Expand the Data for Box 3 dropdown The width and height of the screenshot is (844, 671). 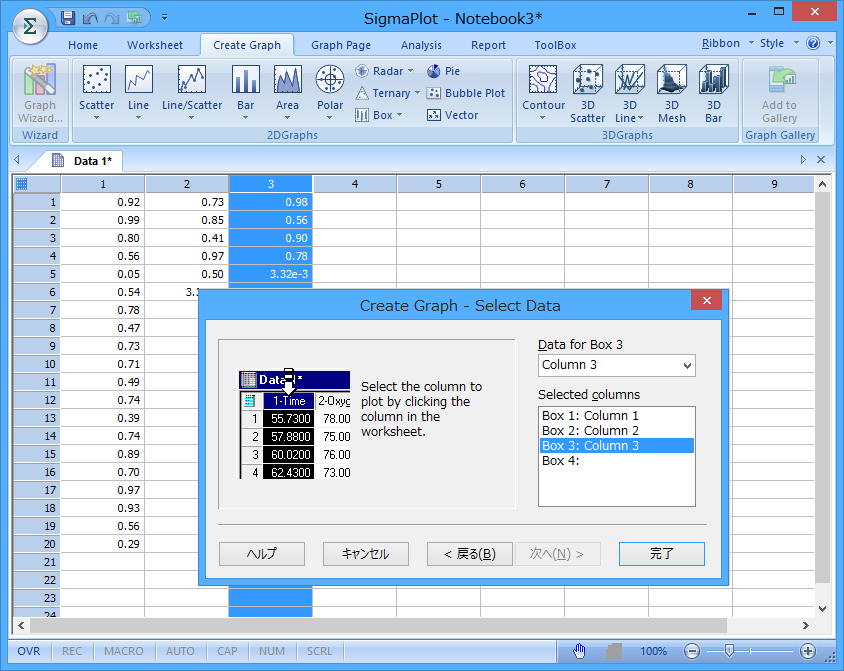[687, 366]
